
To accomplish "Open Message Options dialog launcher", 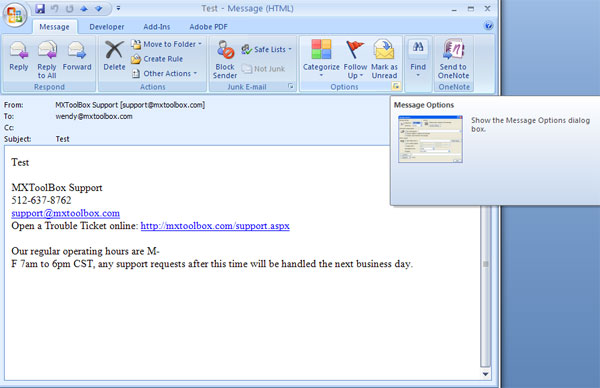I will click(x=396, y=86).
